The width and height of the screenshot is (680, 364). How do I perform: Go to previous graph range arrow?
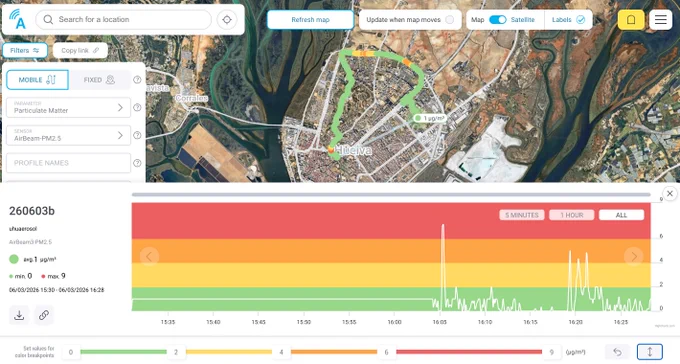pyautogui.click(x=149, y=256)
